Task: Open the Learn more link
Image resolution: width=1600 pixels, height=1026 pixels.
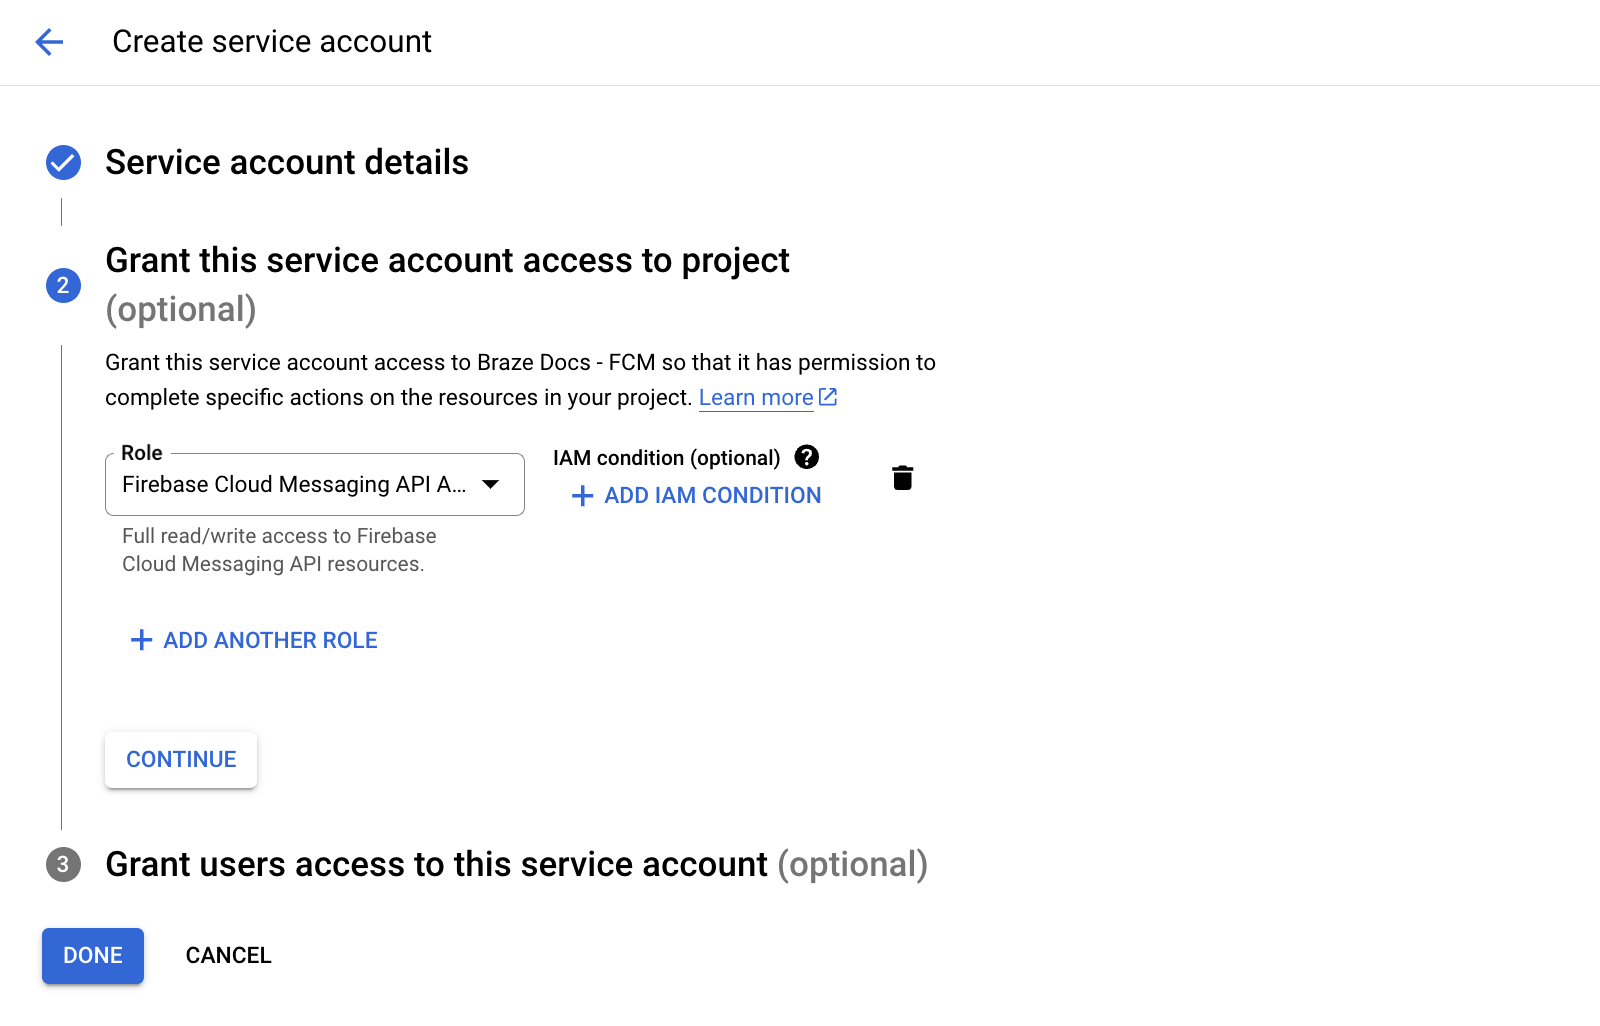Action: [755, 398]
